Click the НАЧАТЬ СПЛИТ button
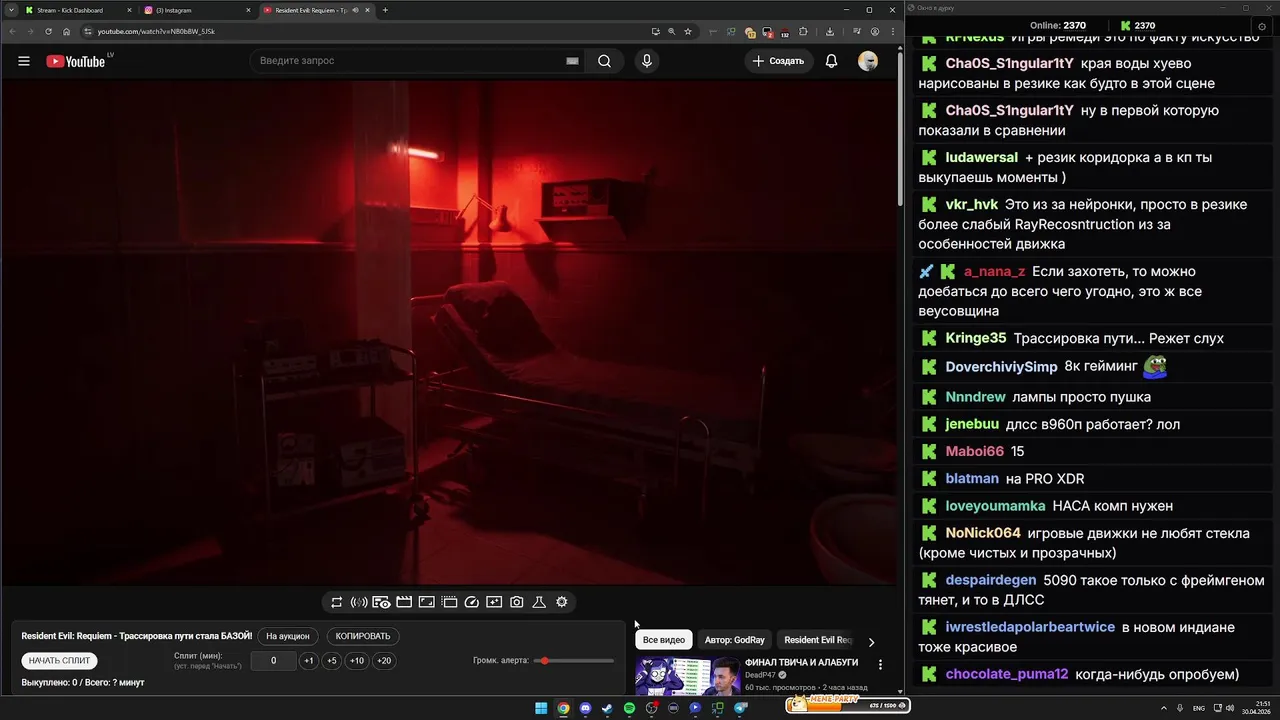This screenshot has width=1280, height=720. pyautogui.click(x=60, y=661)
